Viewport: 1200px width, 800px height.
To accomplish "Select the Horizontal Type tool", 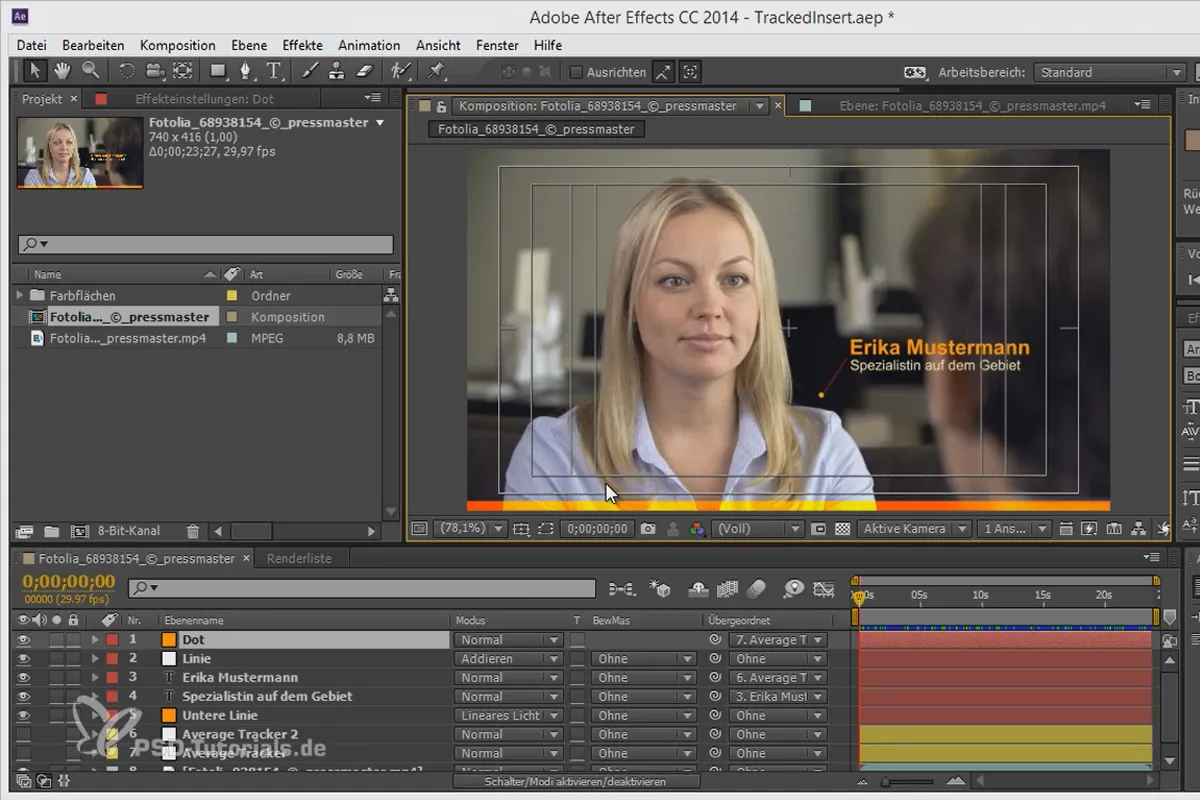I will coord(273,71).
